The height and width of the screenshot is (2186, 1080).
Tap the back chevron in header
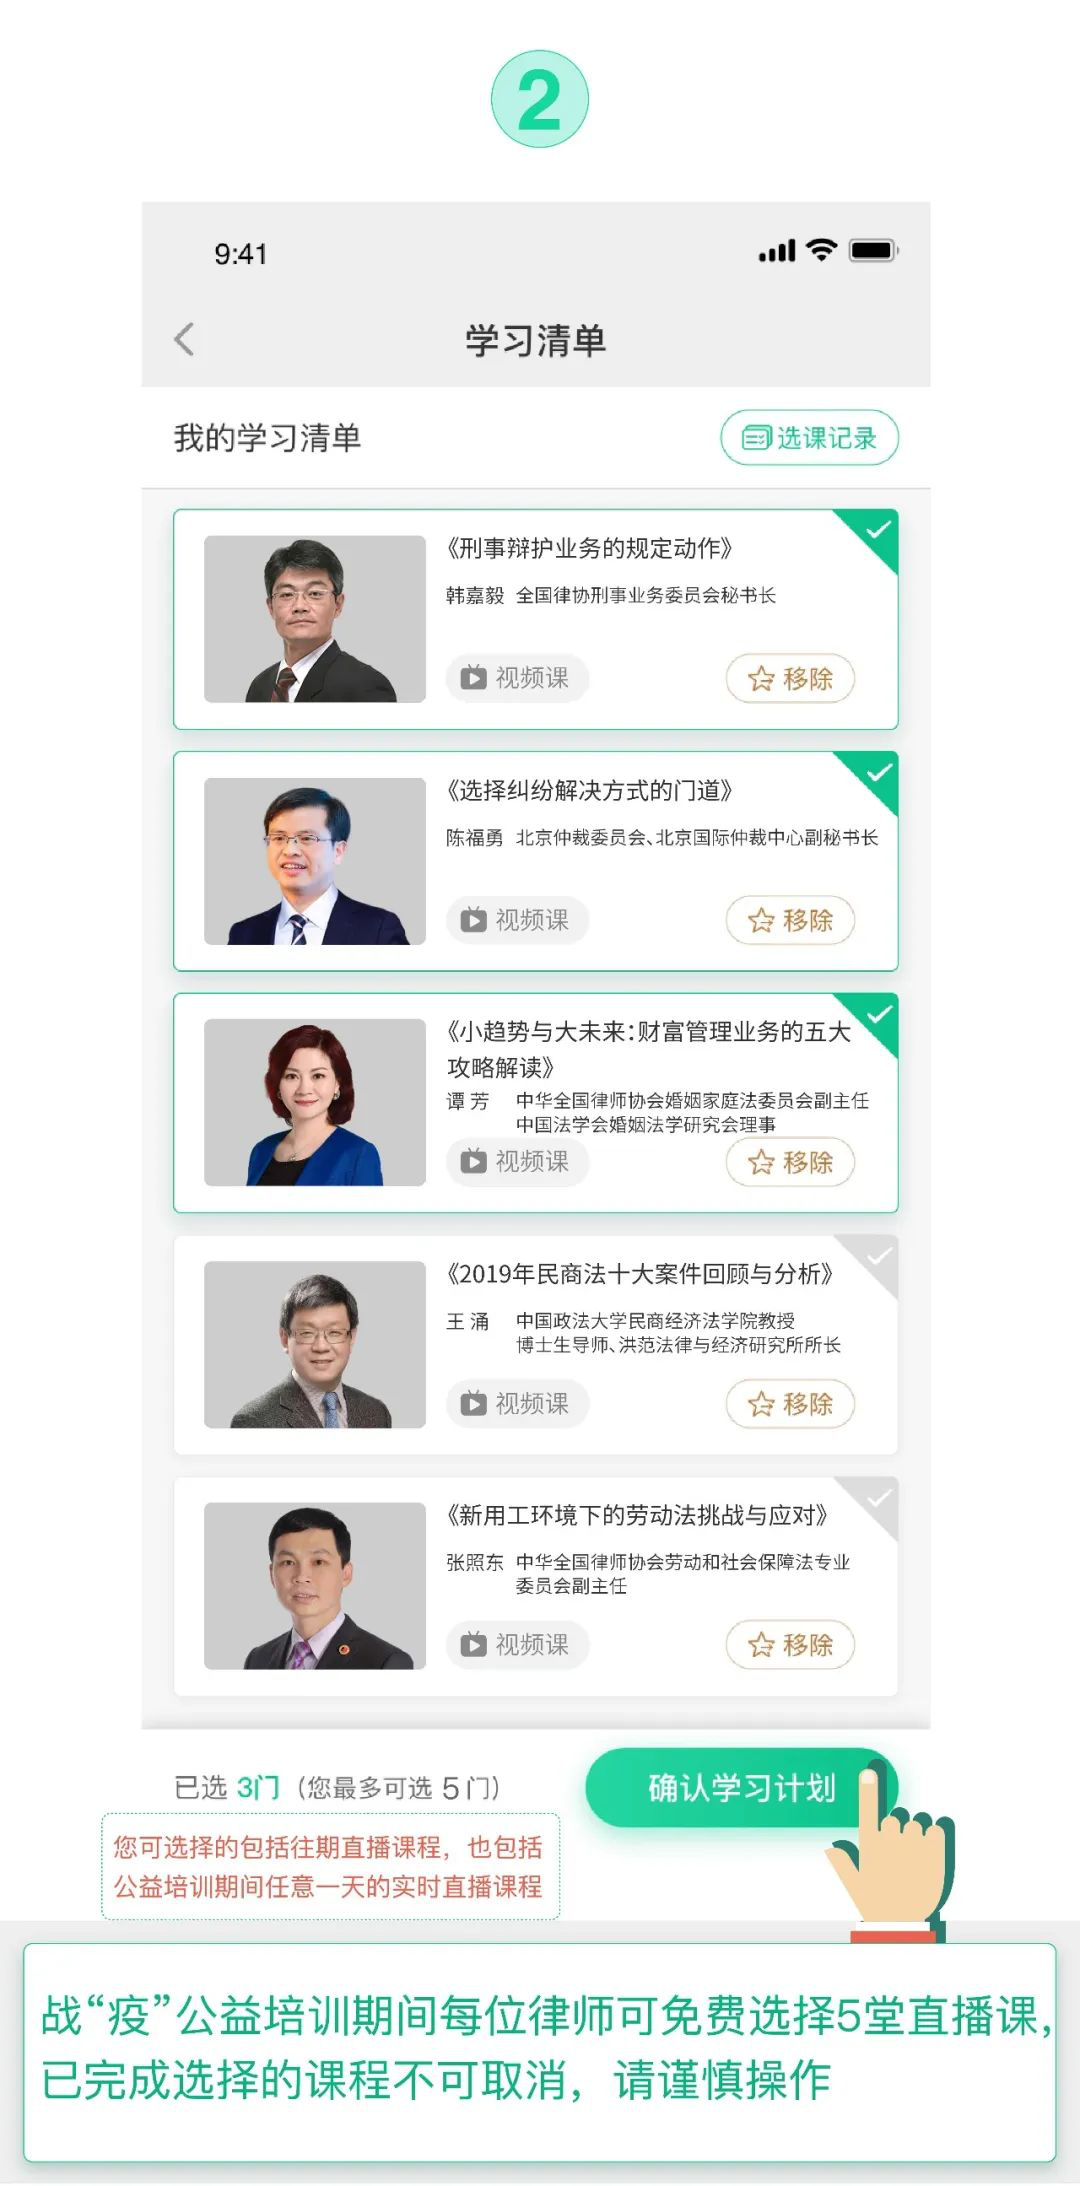[x=184, y=339]
